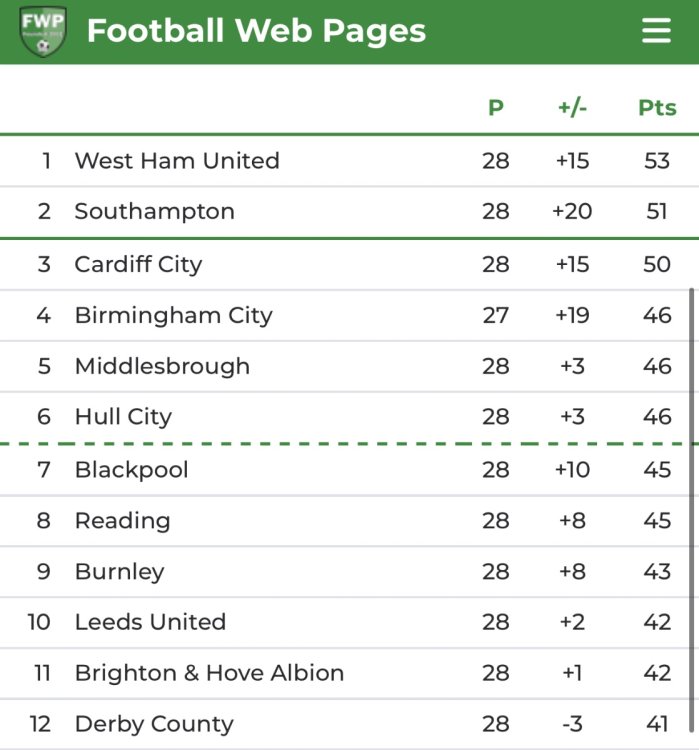Open Cardiff City team link
The image size is (699, 750).
138,264
